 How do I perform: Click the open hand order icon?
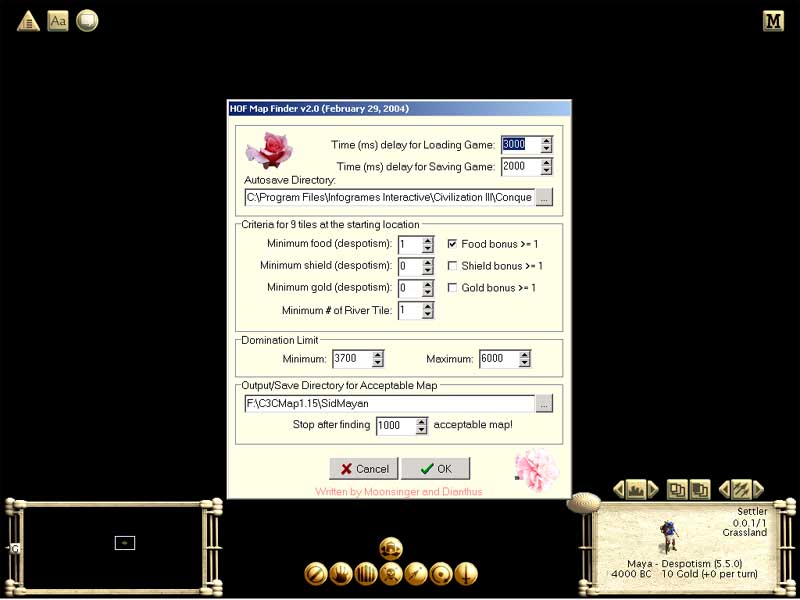pos(340,574)
